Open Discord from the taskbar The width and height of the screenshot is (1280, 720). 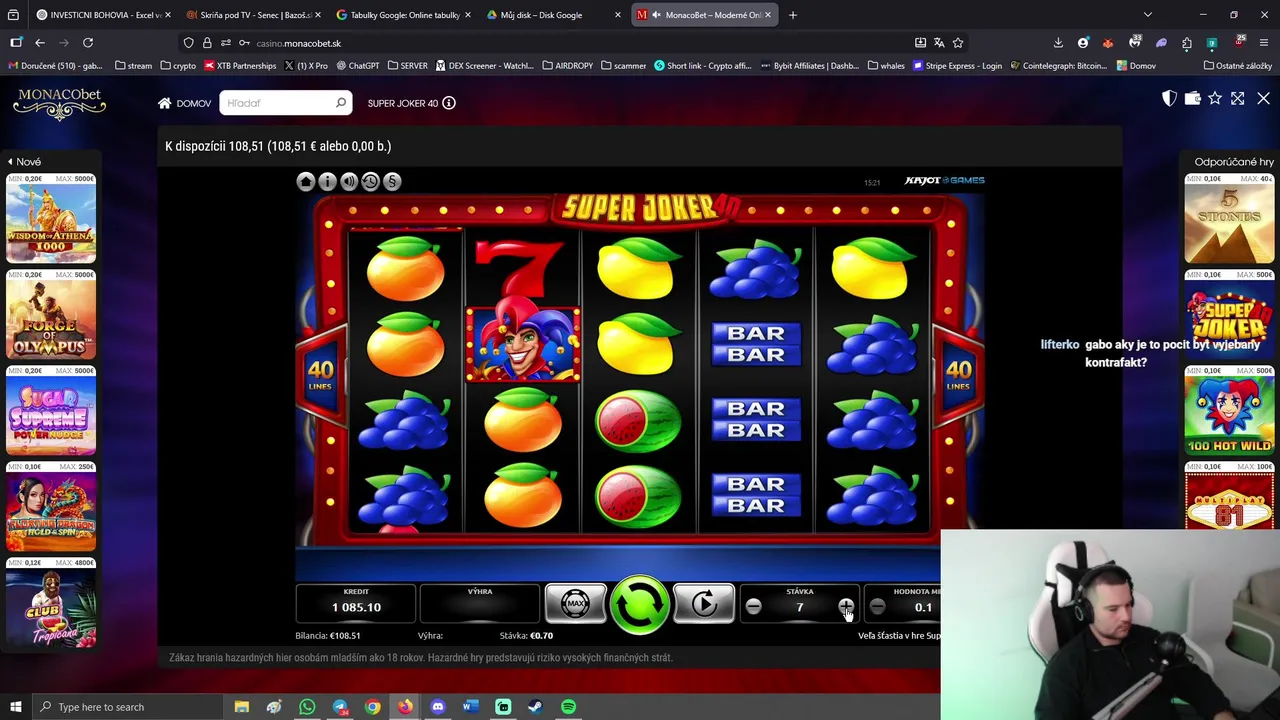437,707
